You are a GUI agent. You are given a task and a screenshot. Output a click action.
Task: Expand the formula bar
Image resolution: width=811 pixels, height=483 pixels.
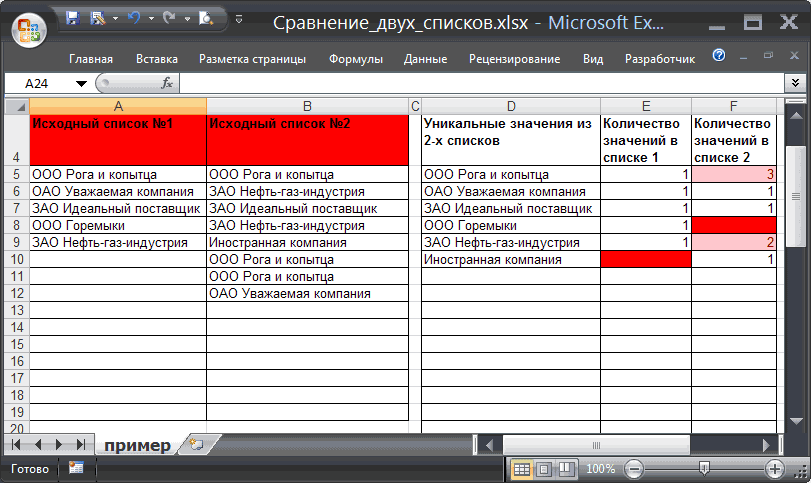pos(798,84)
